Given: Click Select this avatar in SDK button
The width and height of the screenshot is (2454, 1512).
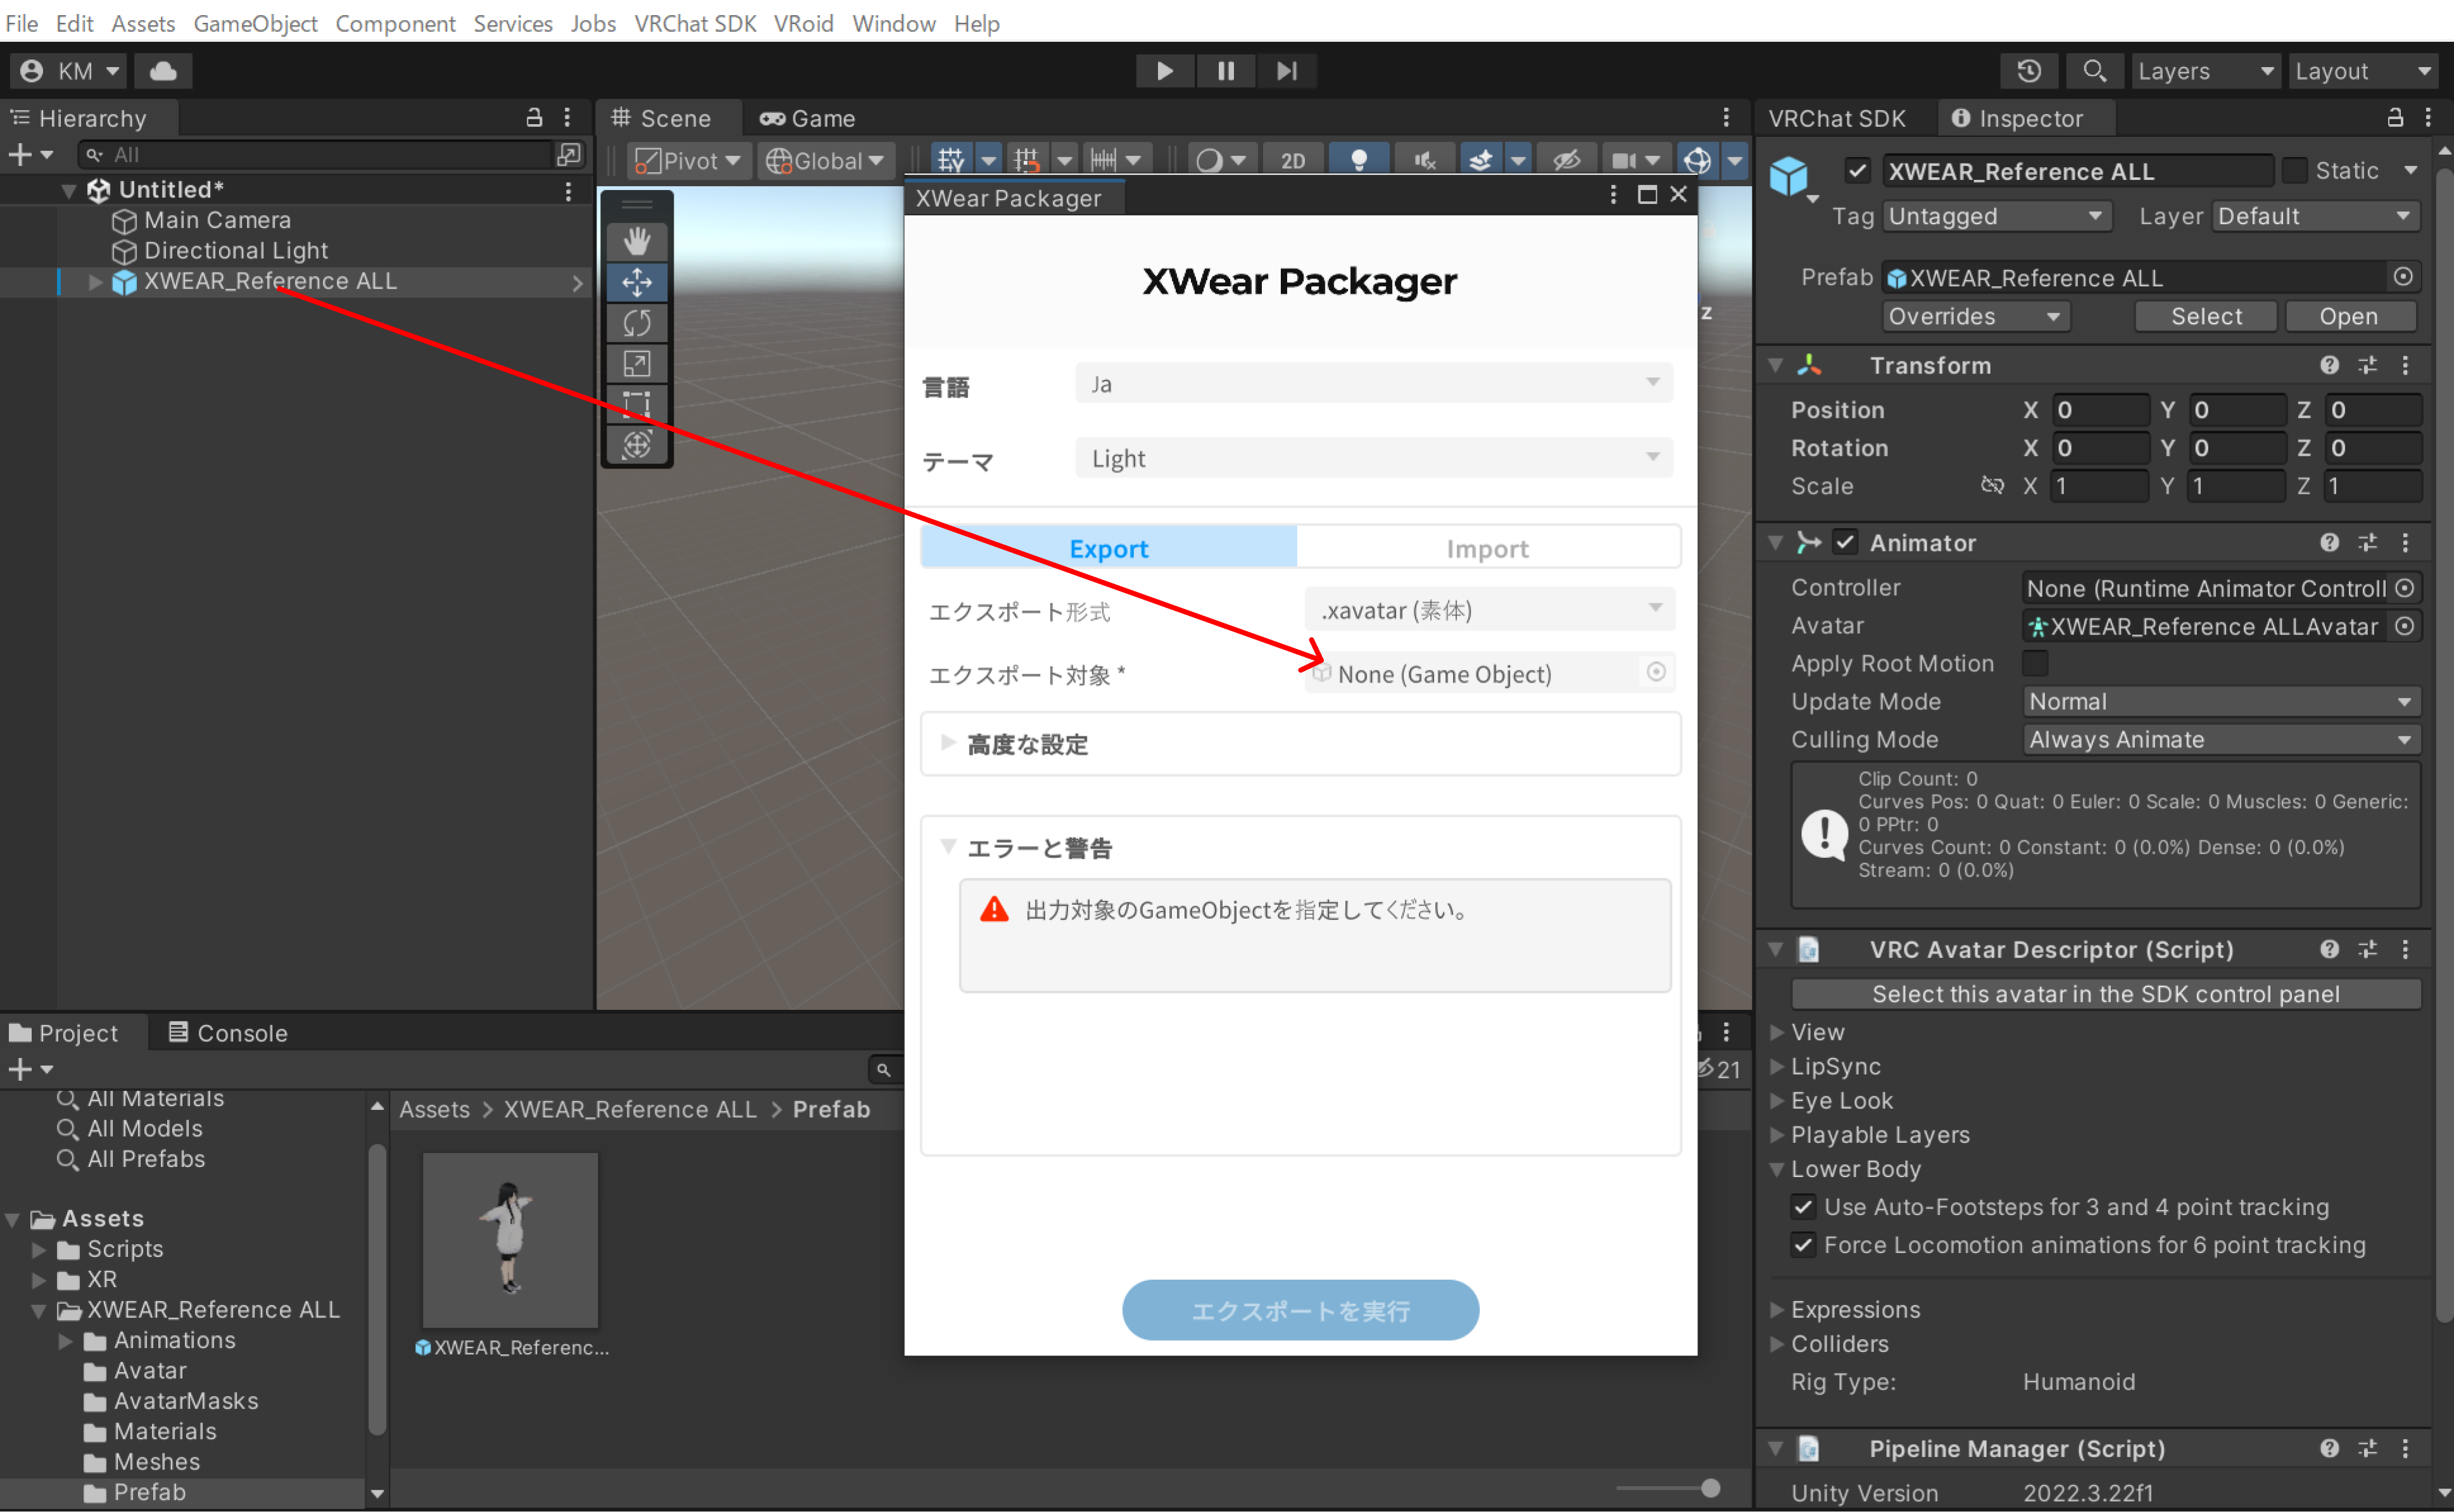Looking at the screenshot, I should point(2105,994).
